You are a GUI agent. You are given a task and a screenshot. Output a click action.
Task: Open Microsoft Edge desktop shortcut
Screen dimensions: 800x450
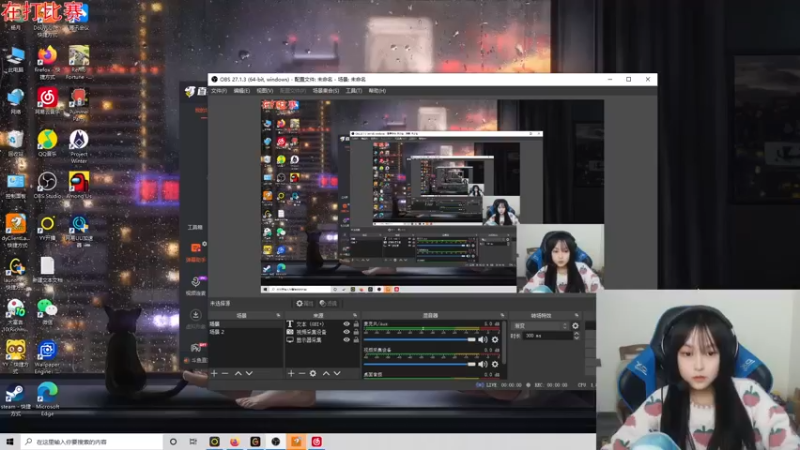pos(47,398)
